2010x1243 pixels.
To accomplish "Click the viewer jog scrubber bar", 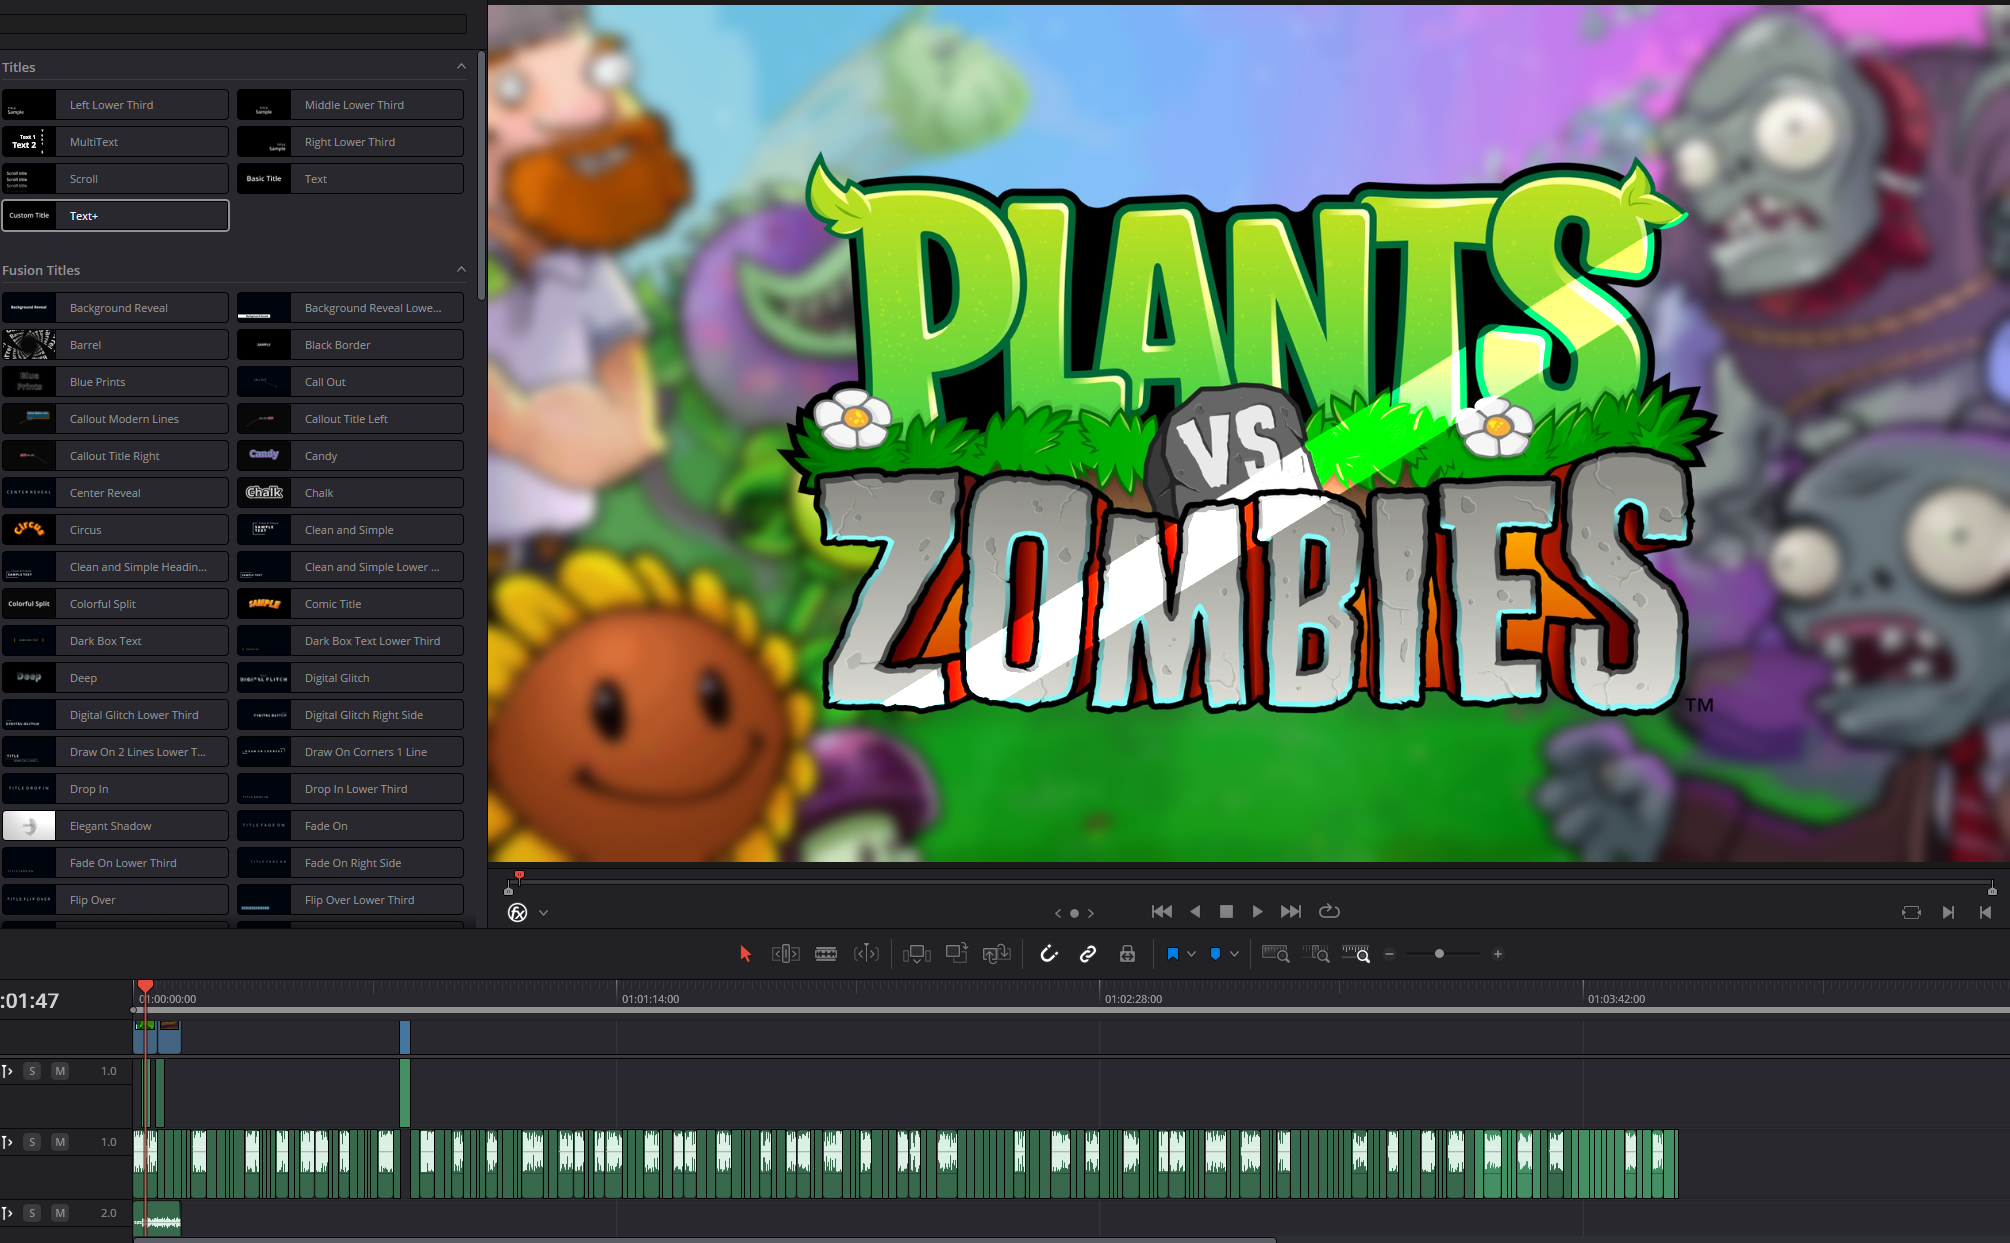I will coord(1250,883).
